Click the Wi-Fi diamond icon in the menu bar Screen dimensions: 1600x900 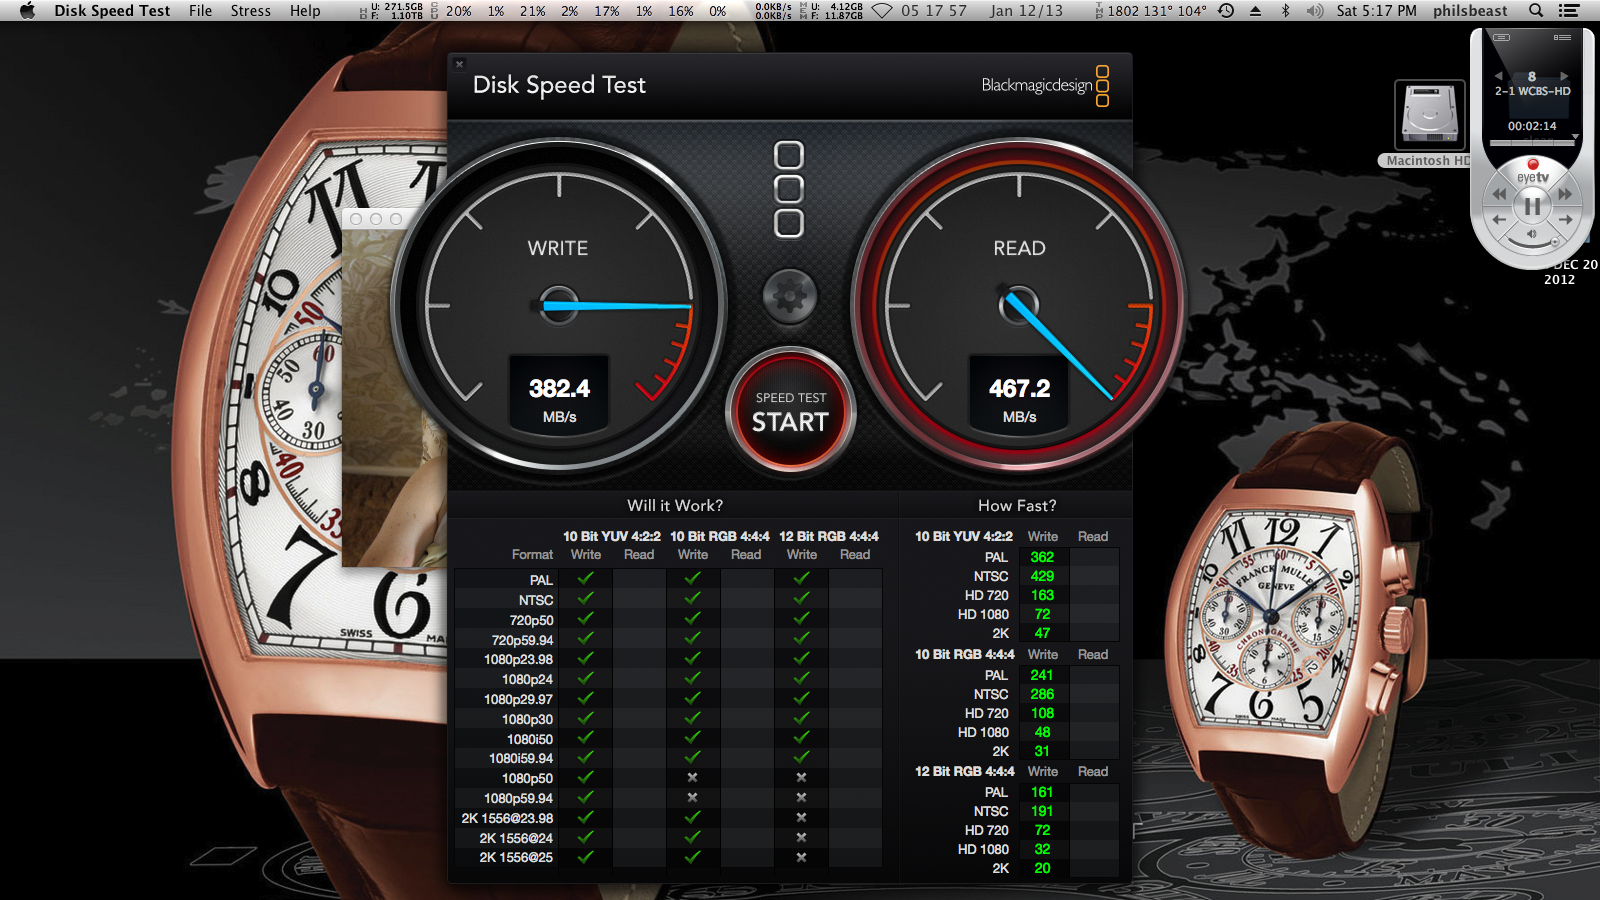click(882, 11)
